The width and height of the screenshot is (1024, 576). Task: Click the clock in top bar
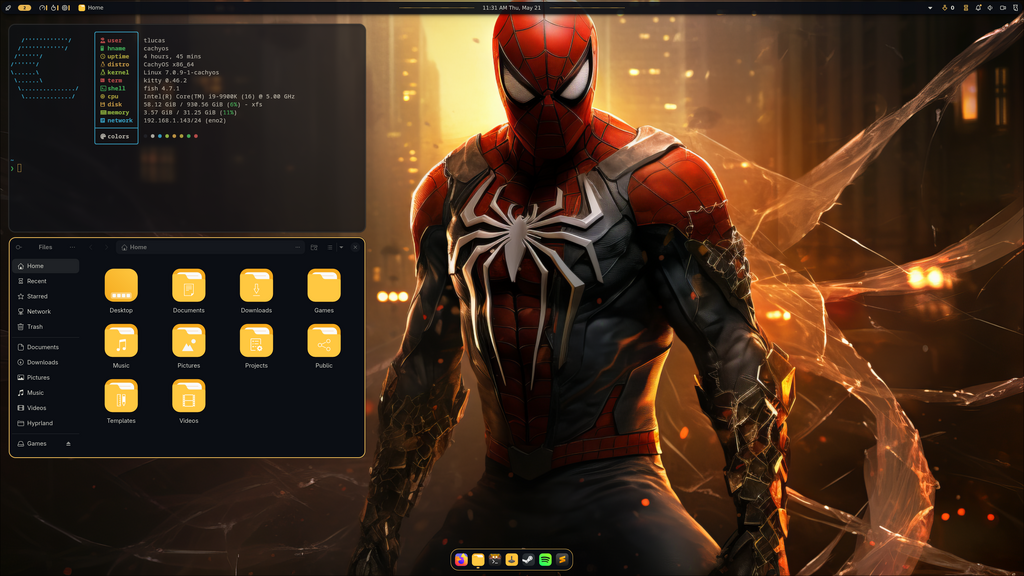[x=511, y=8]
